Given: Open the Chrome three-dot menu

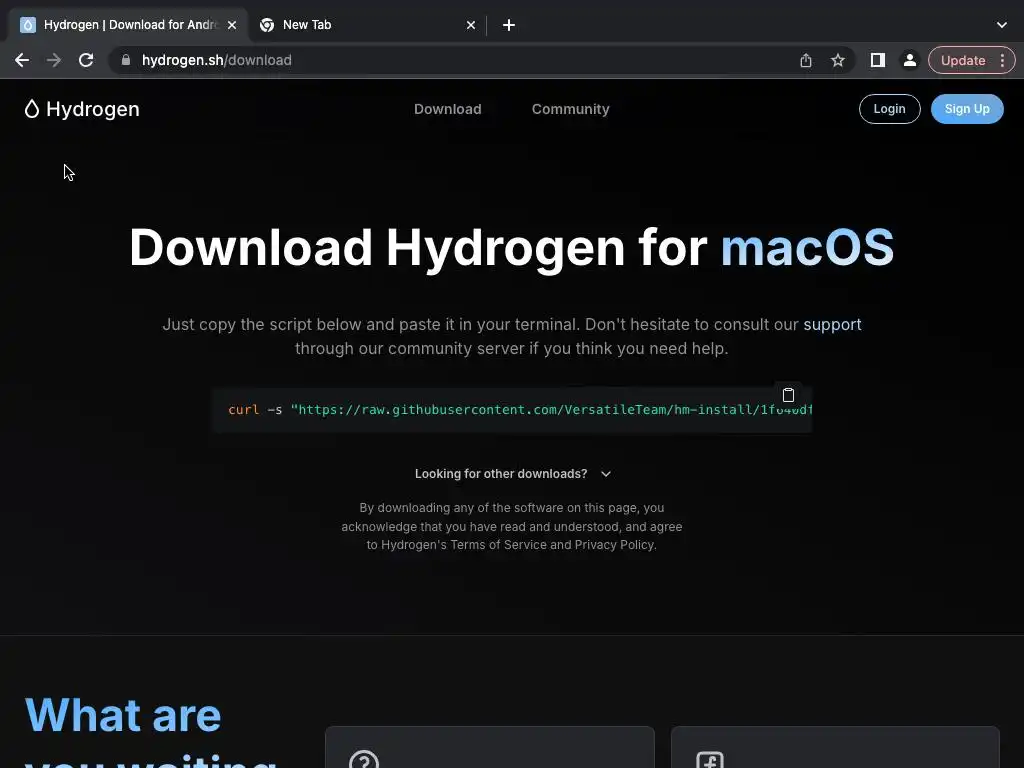Looking at the screenshot, I should (1002, 60).
